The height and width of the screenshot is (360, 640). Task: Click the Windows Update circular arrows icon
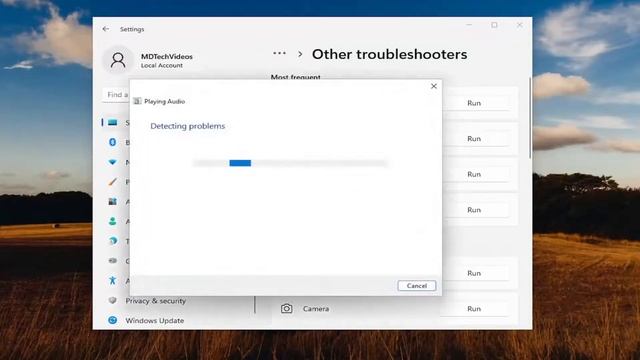113,320
